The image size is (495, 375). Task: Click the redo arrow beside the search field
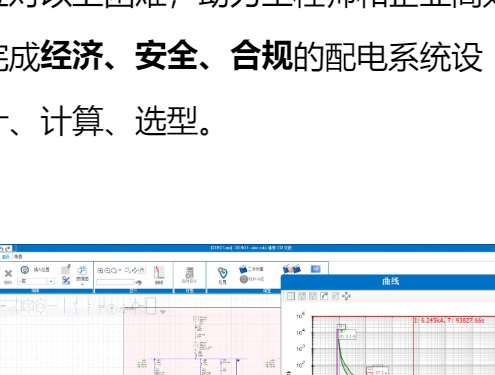138,282
